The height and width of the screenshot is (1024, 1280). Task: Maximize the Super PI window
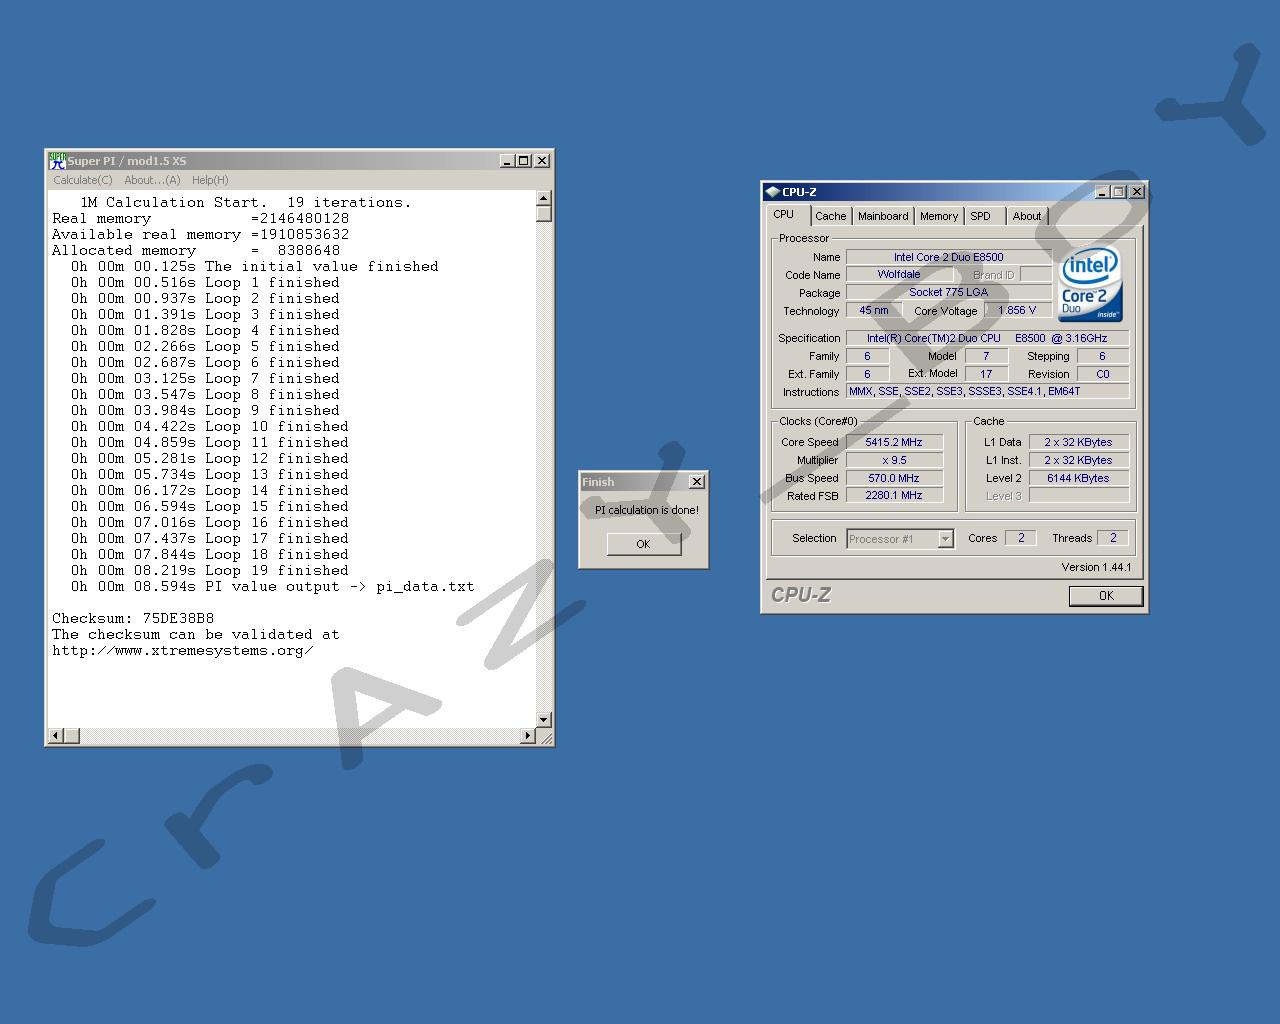click(523, 161)
